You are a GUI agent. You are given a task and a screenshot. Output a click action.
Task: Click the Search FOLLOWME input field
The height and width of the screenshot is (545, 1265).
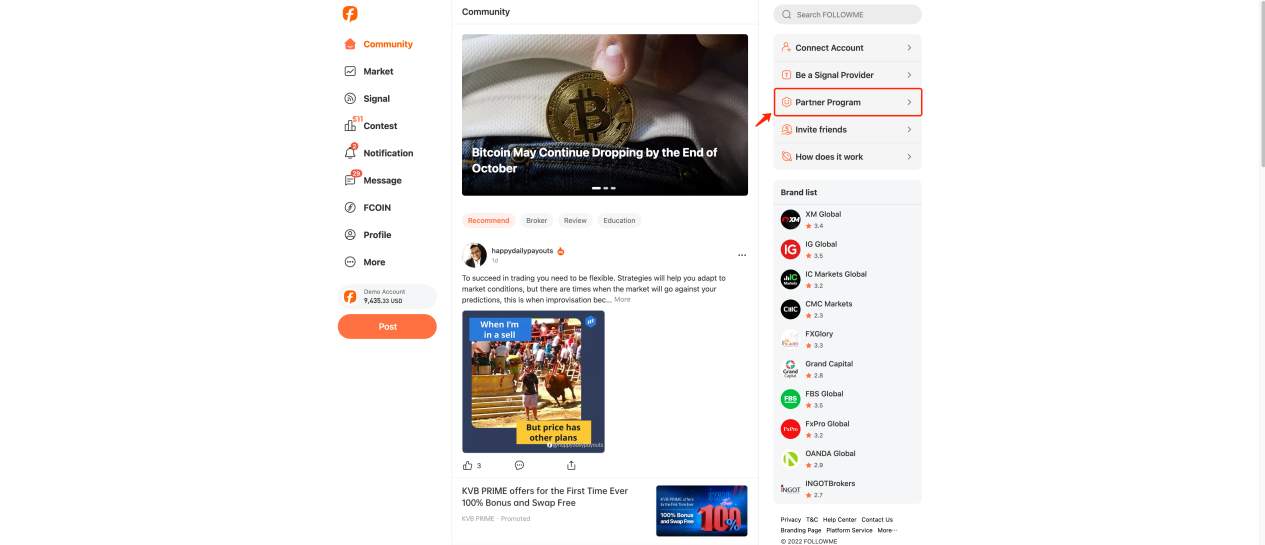coord(848,14)
